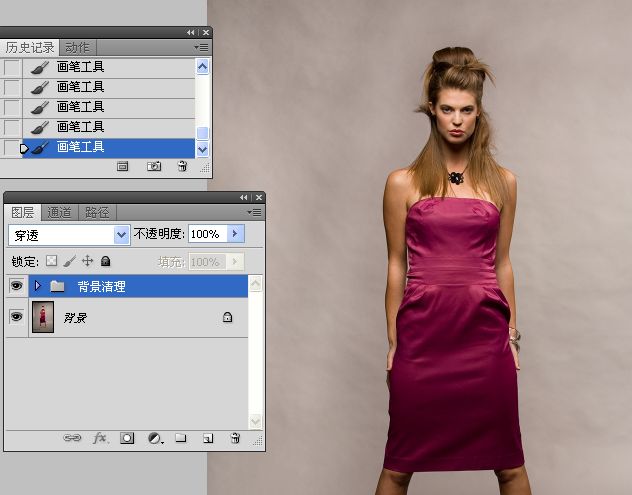Open opacity 不透明度 slider arrow

pyautogui.click(x=235, y=234)
